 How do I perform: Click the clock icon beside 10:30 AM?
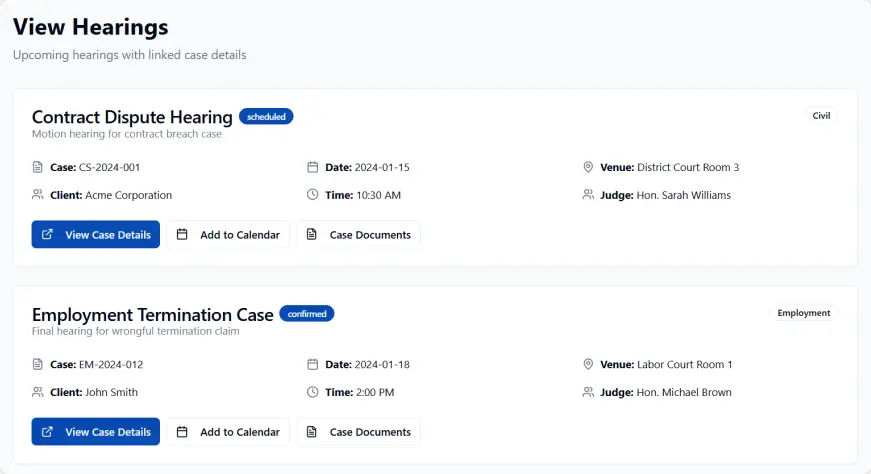pyautogui.click(x=313, y=195)
